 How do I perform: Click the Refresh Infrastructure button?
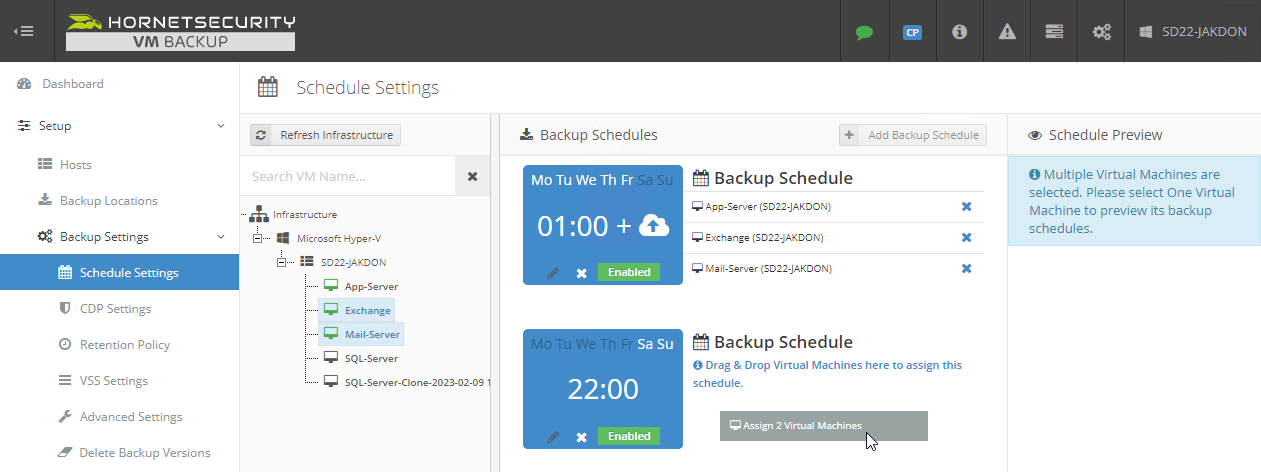tap(326, 135)
